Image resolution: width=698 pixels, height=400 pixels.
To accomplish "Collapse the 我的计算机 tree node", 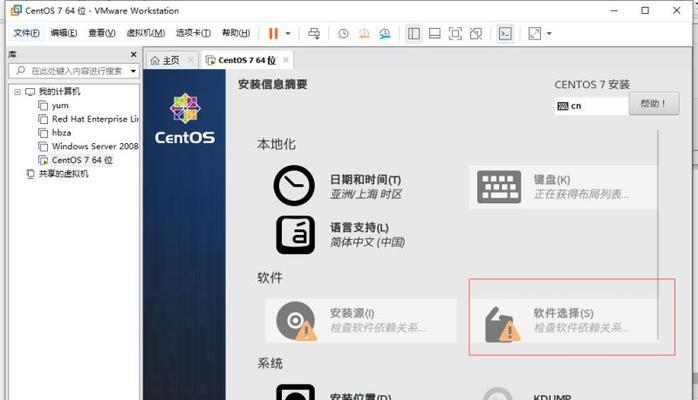I will pyautogui.click(x=17, y=92).
